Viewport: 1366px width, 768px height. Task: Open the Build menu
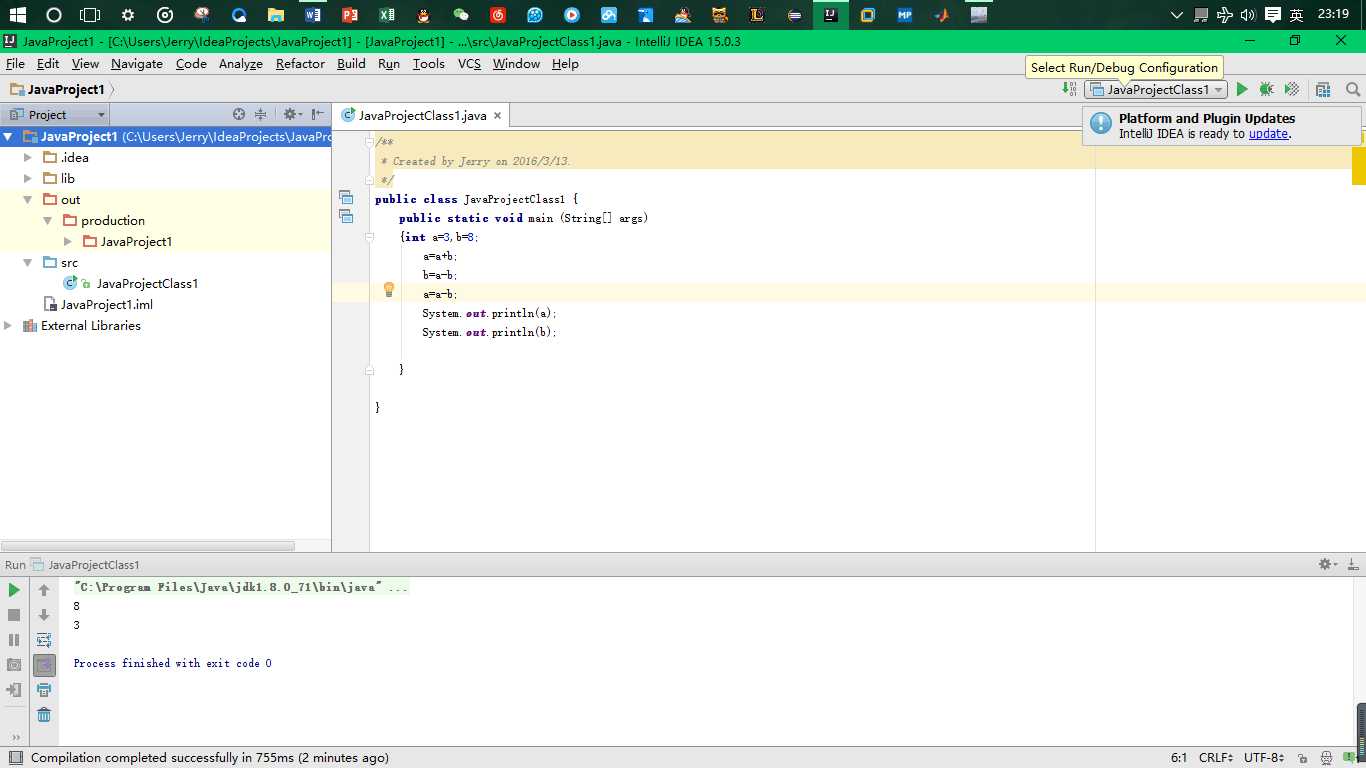pos(351,63)
